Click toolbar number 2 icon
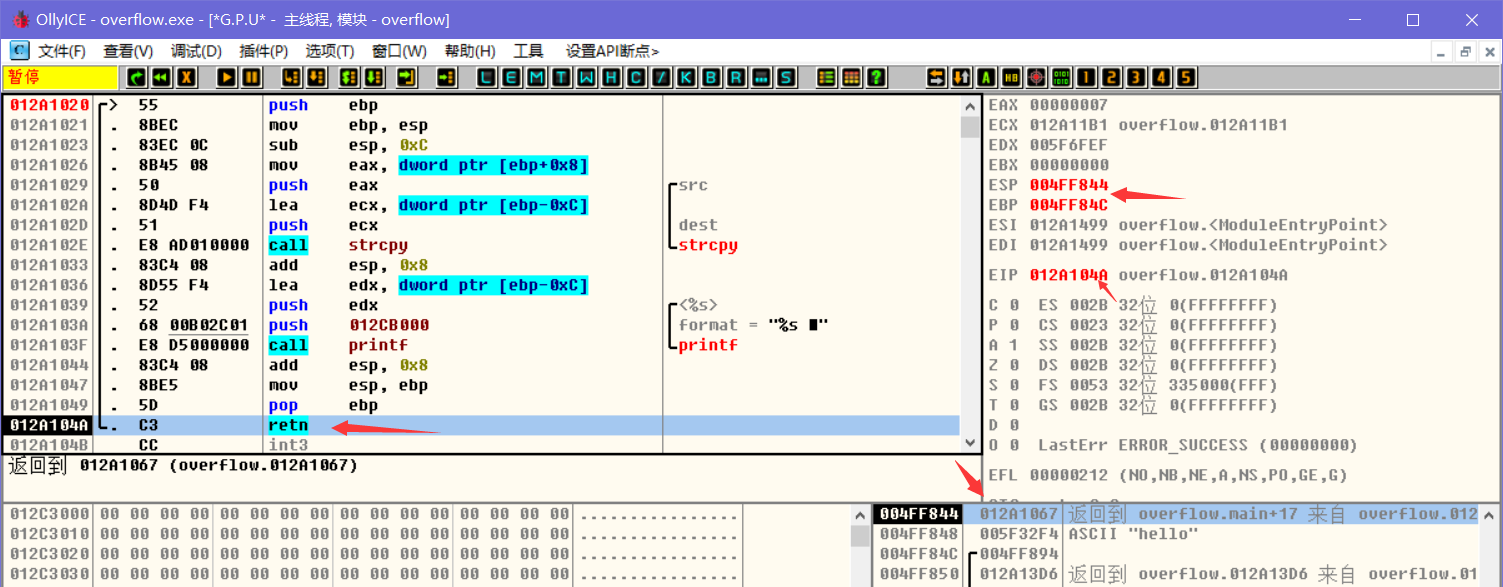The width and height of the screenshot is (1503, 587). tap(1112, 77)
